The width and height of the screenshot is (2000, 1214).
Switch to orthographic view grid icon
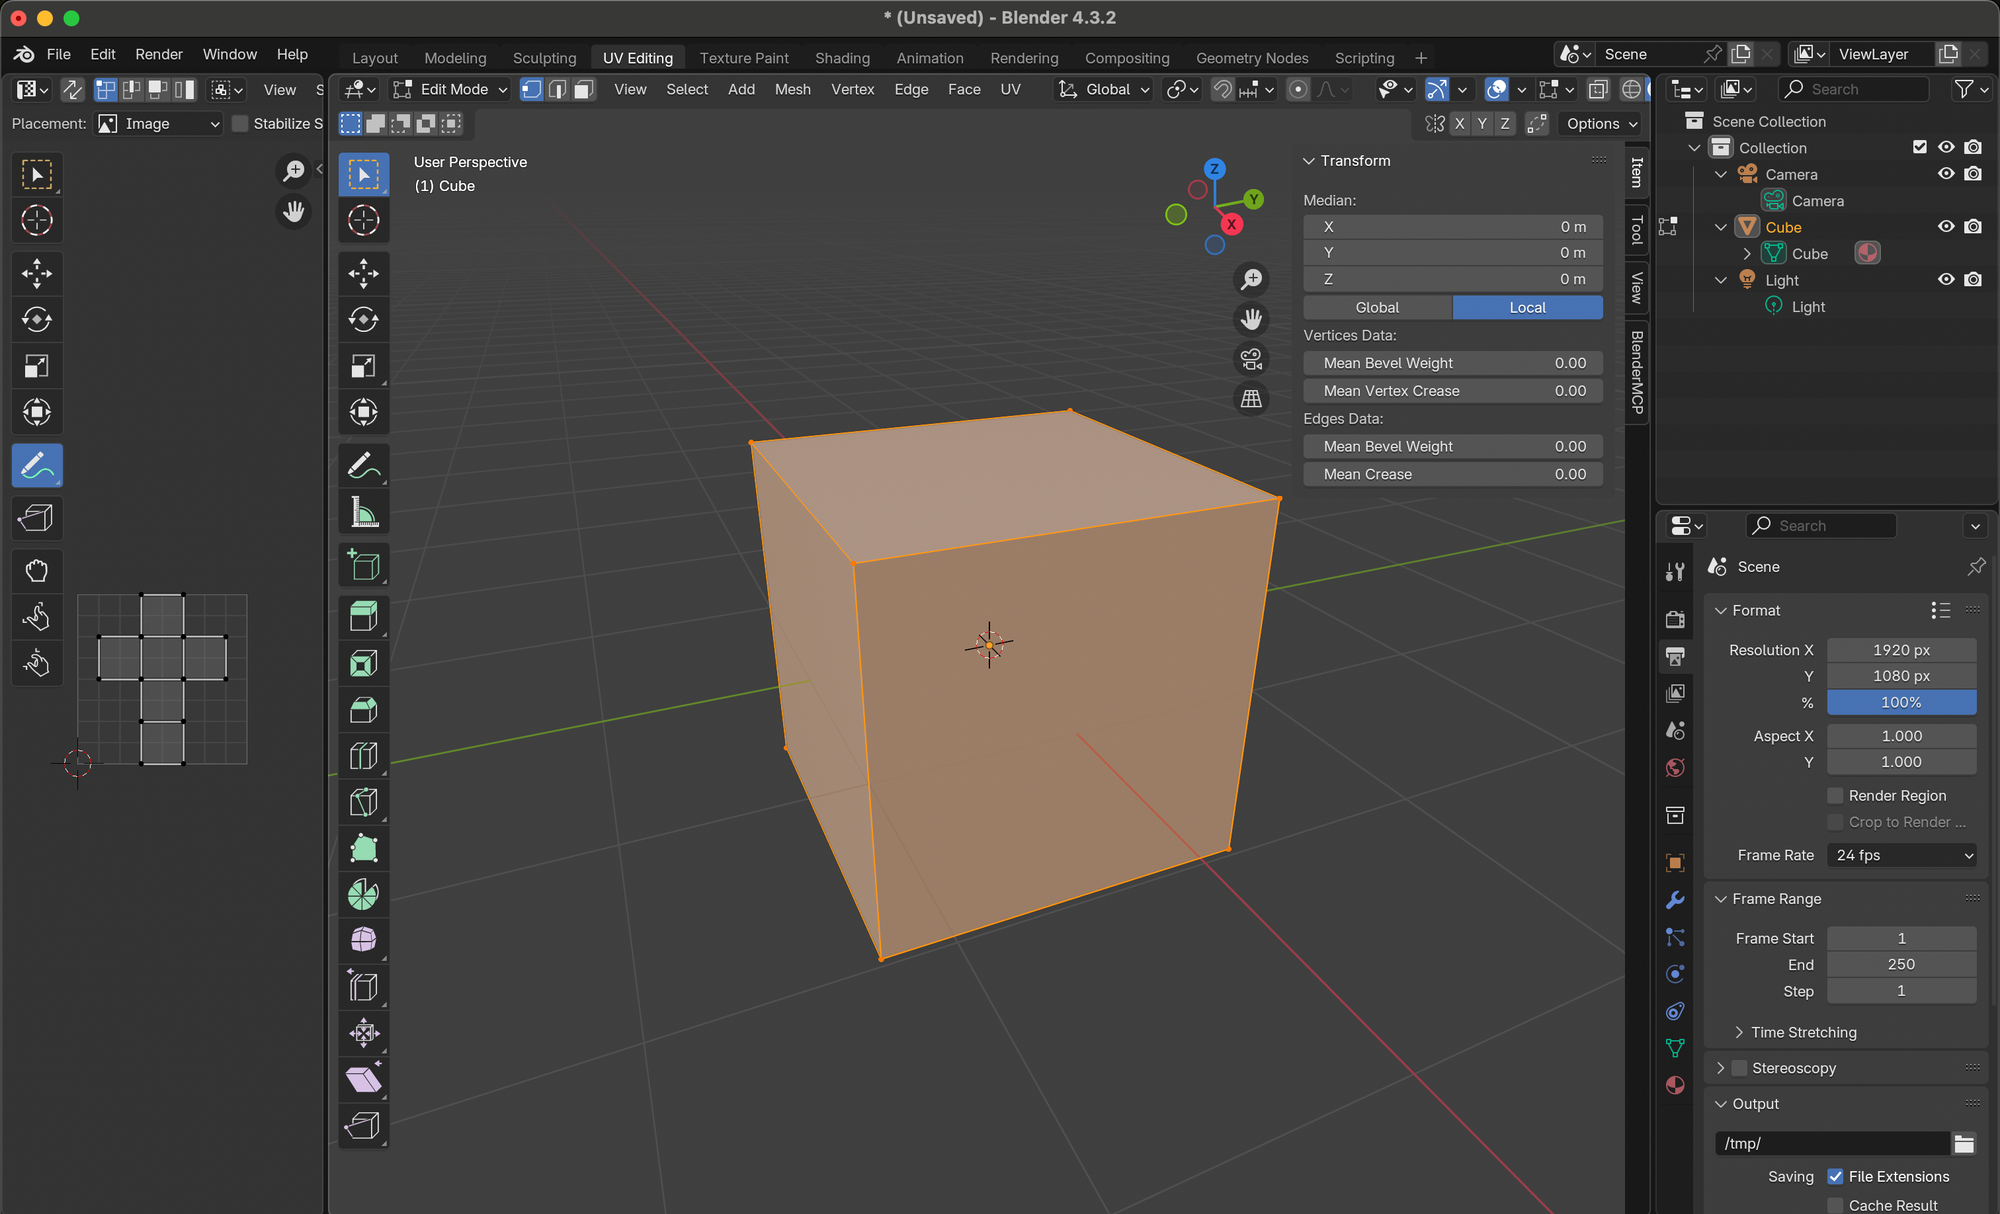(1251, 399)
